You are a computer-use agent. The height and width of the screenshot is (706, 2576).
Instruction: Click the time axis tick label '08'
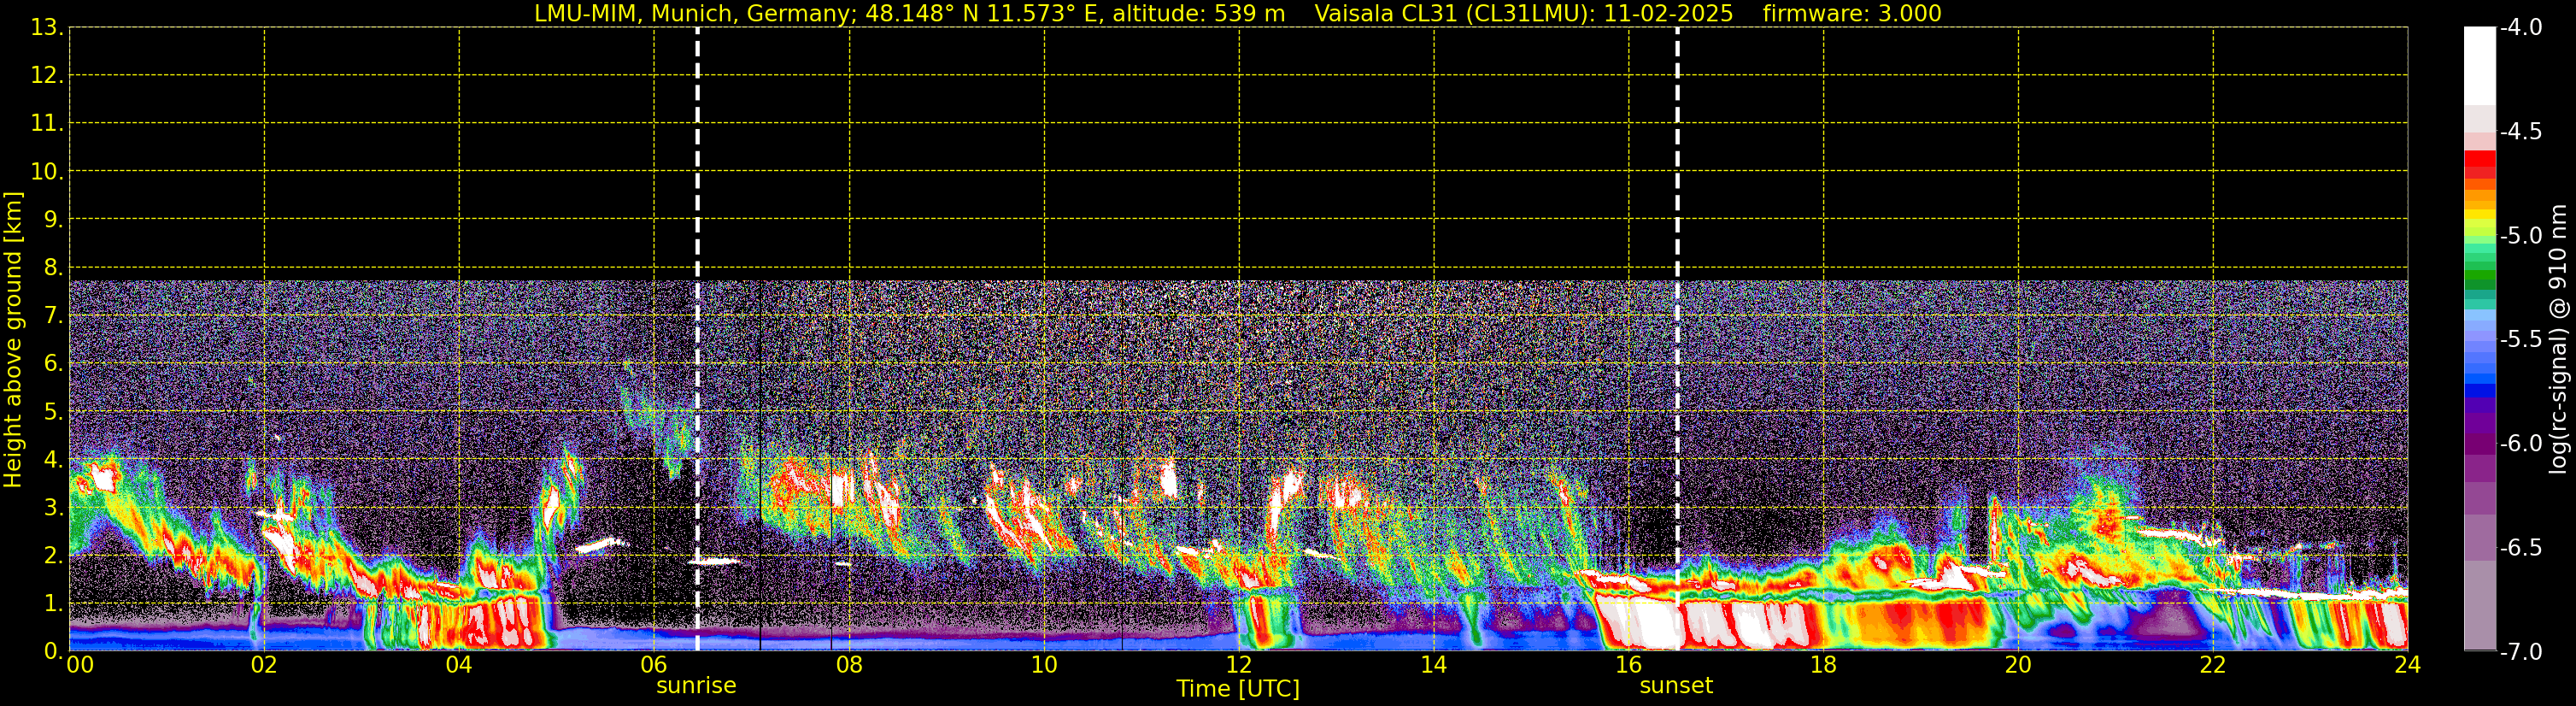pos(849,665)
